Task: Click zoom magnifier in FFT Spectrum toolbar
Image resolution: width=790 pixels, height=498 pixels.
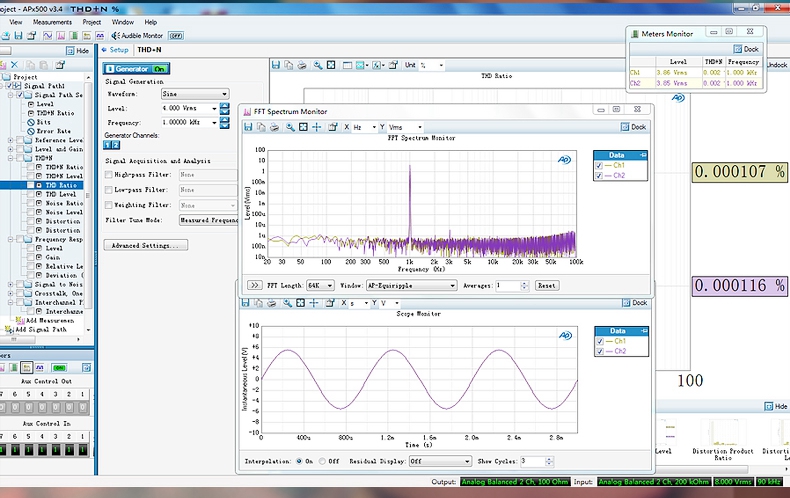Action: (x=290, y=127)
